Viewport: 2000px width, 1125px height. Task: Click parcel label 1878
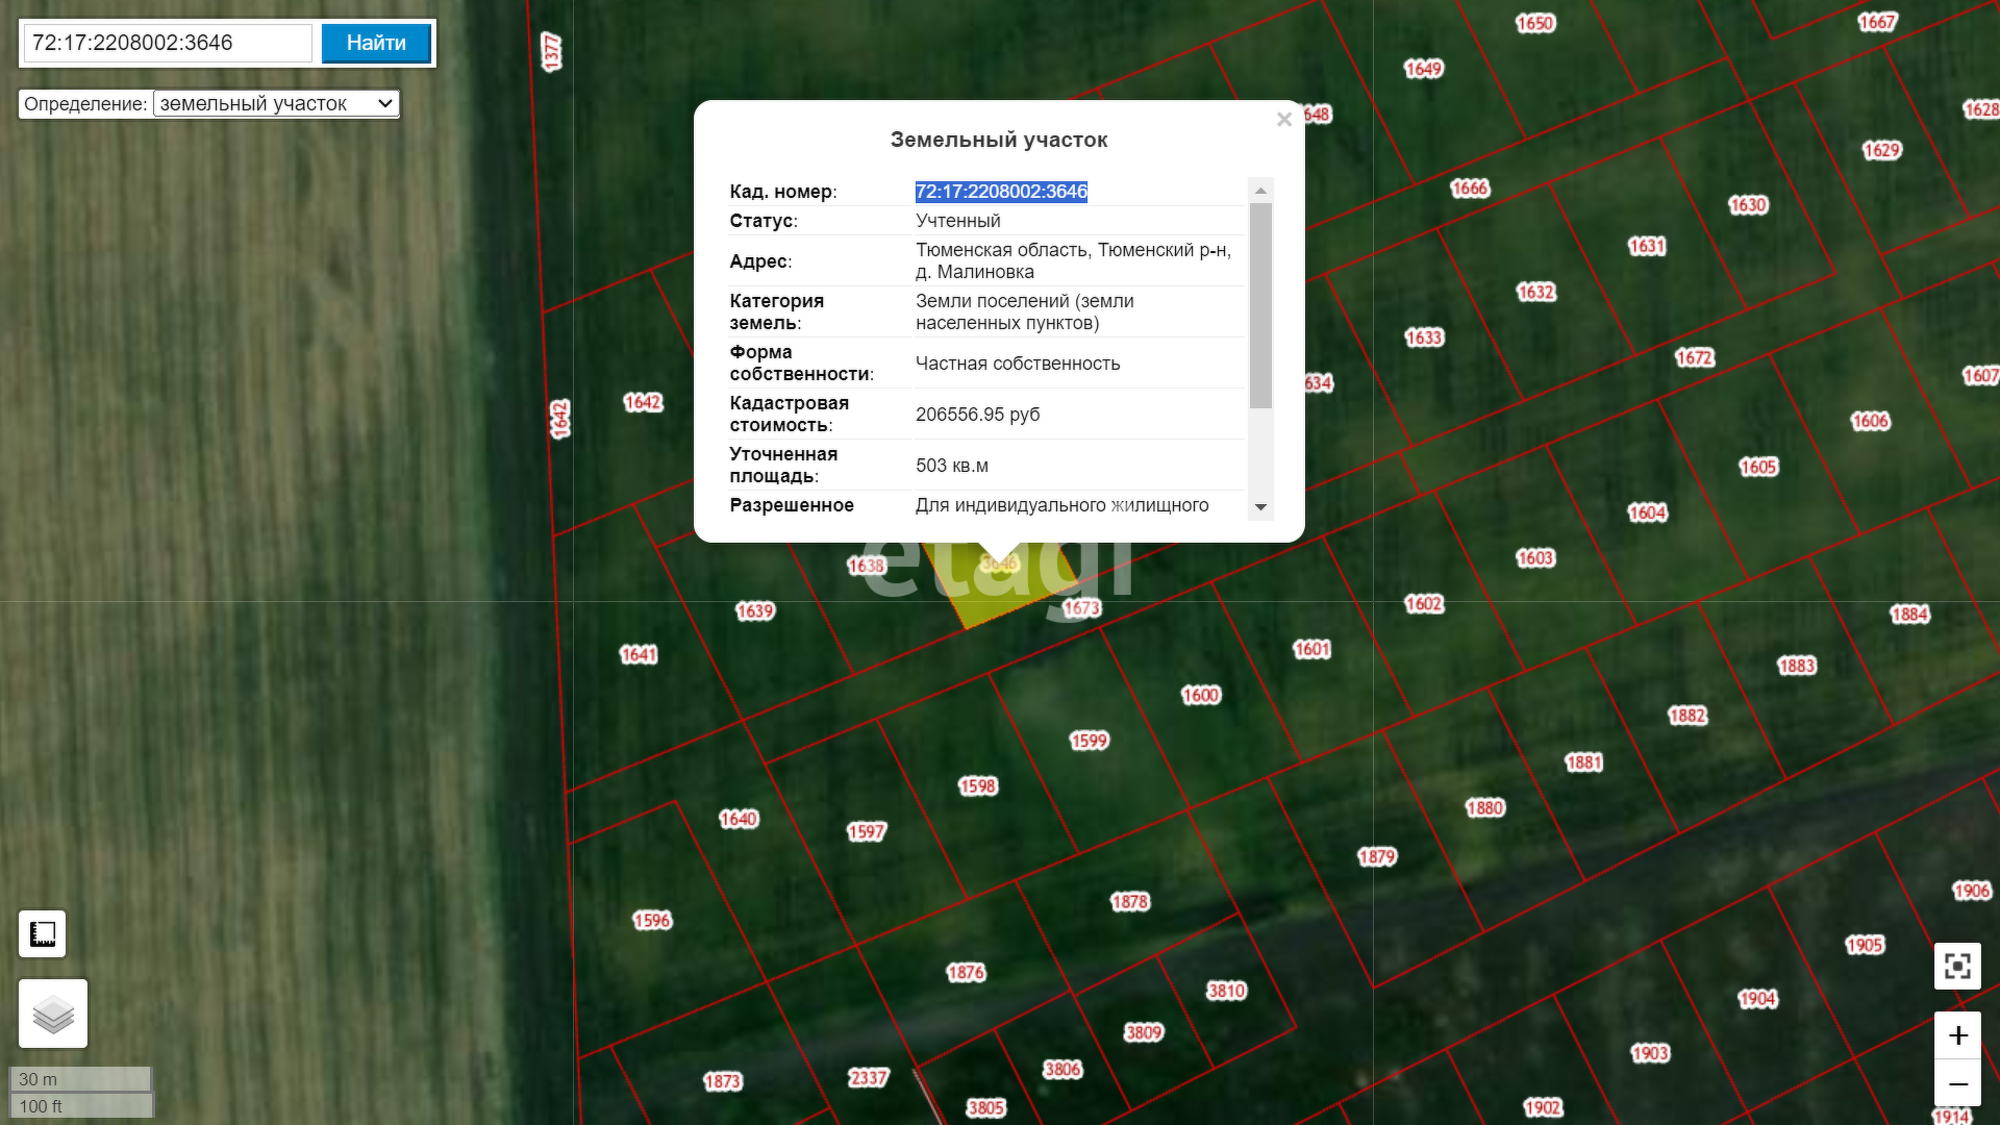tap(1130, 902)
